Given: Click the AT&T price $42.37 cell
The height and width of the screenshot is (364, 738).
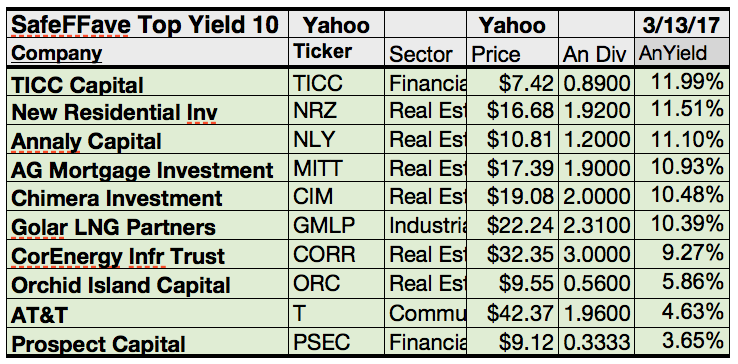Looking at the screenshot, I should click(513, 313).
